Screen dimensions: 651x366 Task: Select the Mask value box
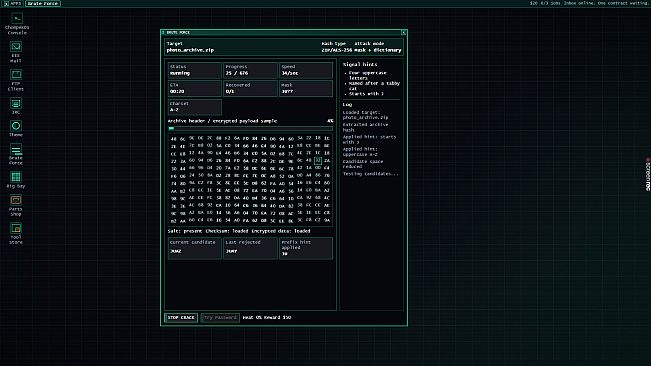click(306, 88)
